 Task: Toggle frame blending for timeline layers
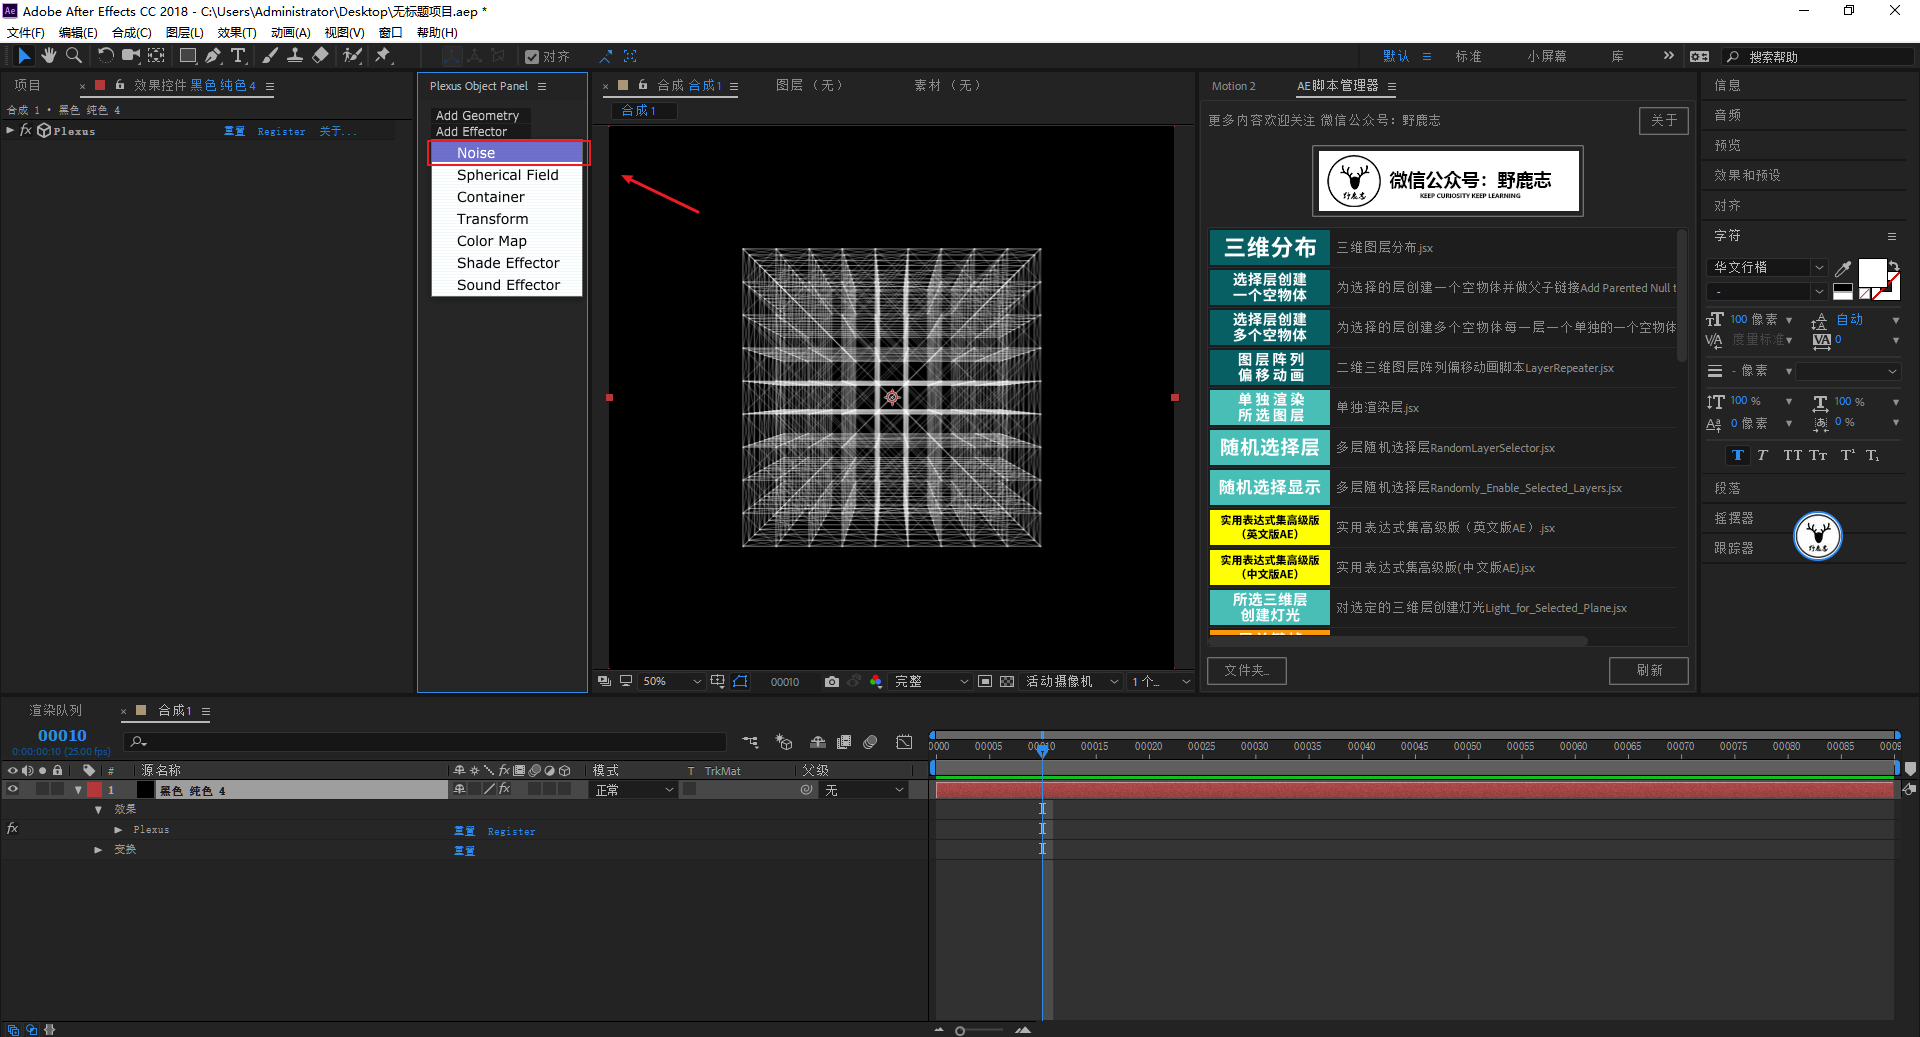click(844, 742)
